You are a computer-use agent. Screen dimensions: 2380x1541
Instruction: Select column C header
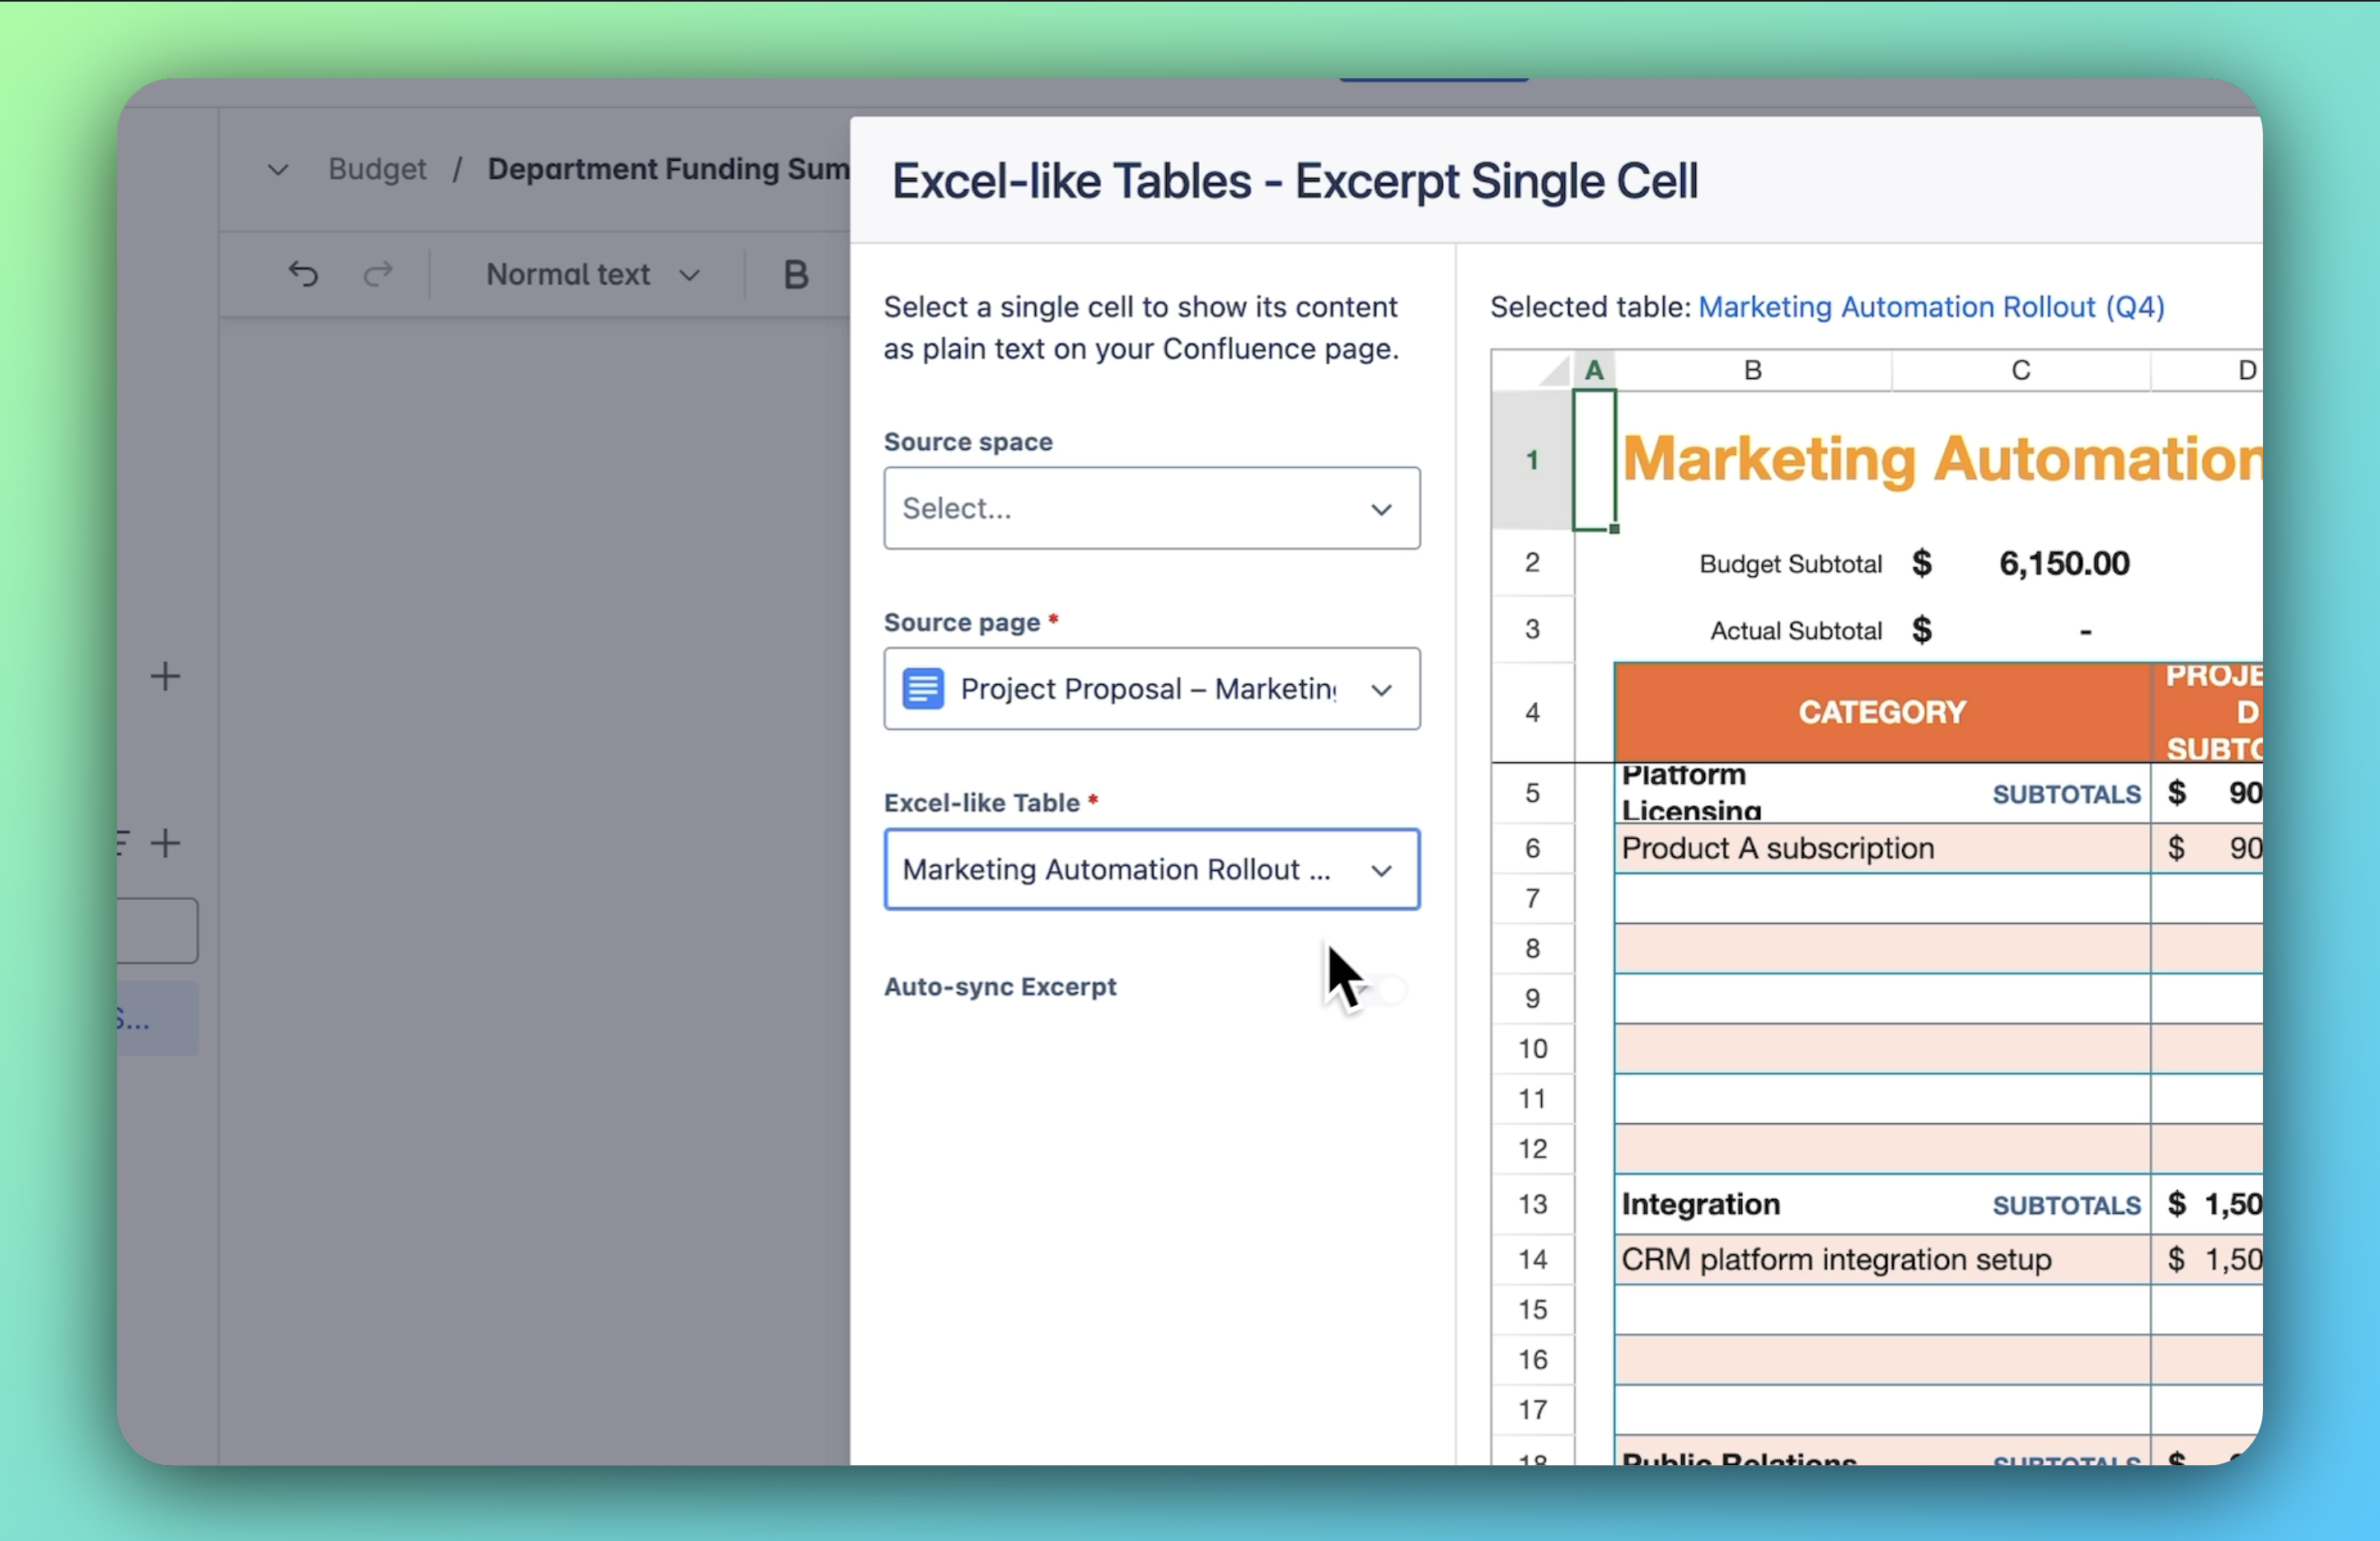tap(2020, 370)
